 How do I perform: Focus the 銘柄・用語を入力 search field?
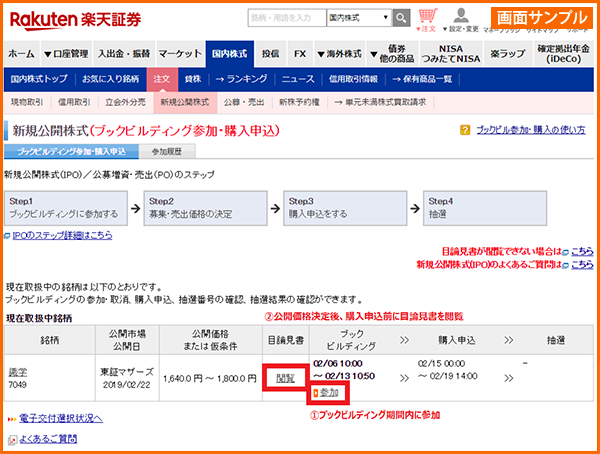coord(287,18)
